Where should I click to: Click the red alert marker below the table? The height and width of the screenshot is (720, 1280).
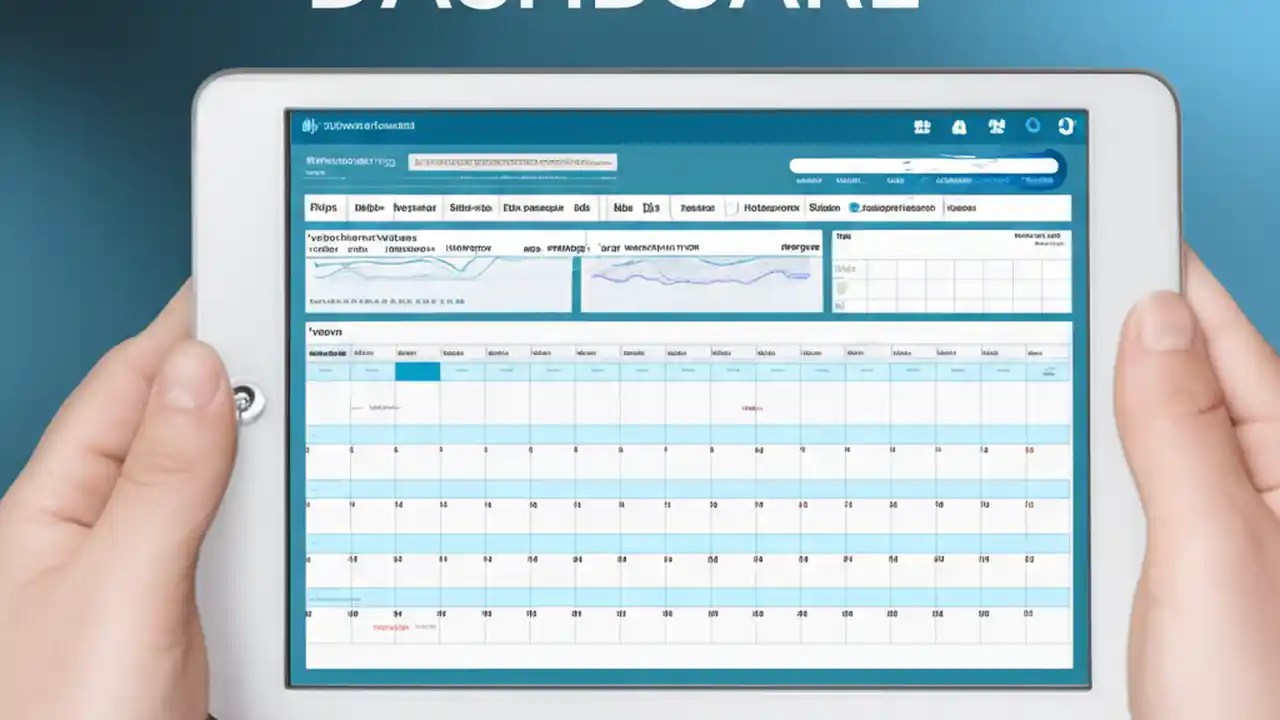click(390, 627)
